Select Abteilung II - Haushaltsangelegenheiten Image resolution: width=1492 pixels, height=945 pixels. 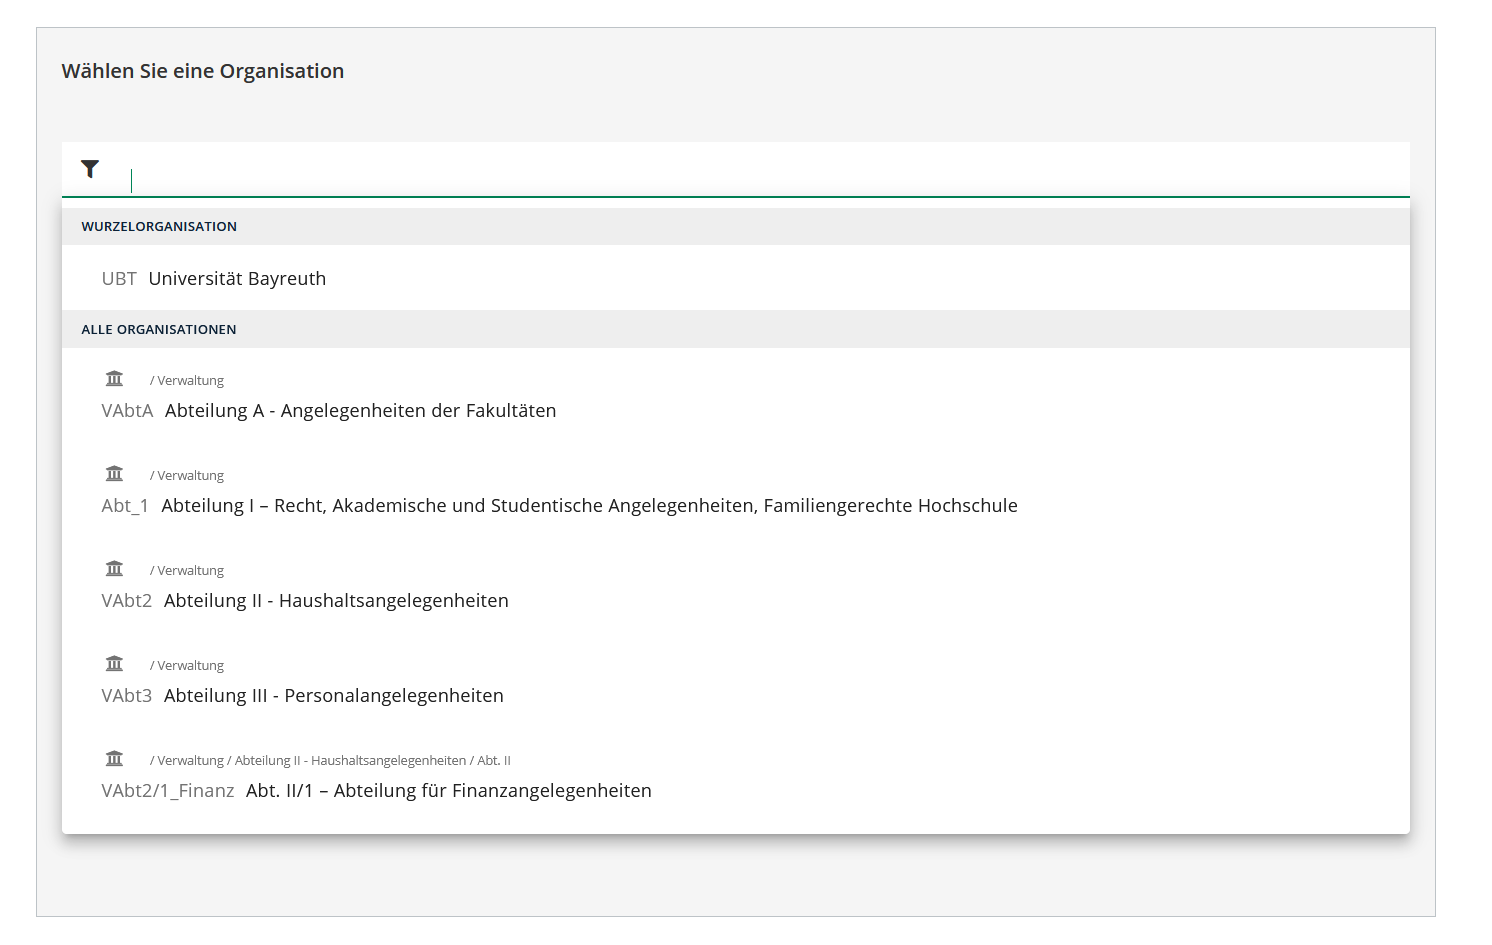pyautogui.click(x=336, y=600)
